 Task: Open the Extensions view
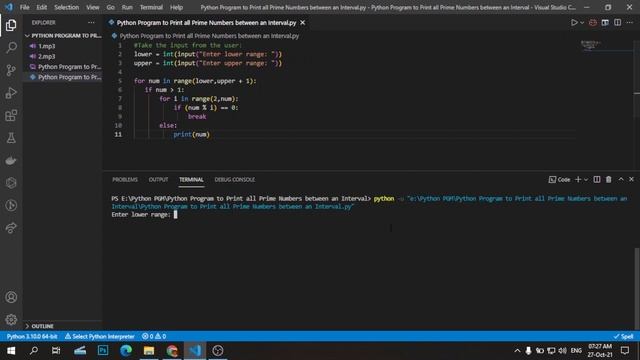[11, 116]
